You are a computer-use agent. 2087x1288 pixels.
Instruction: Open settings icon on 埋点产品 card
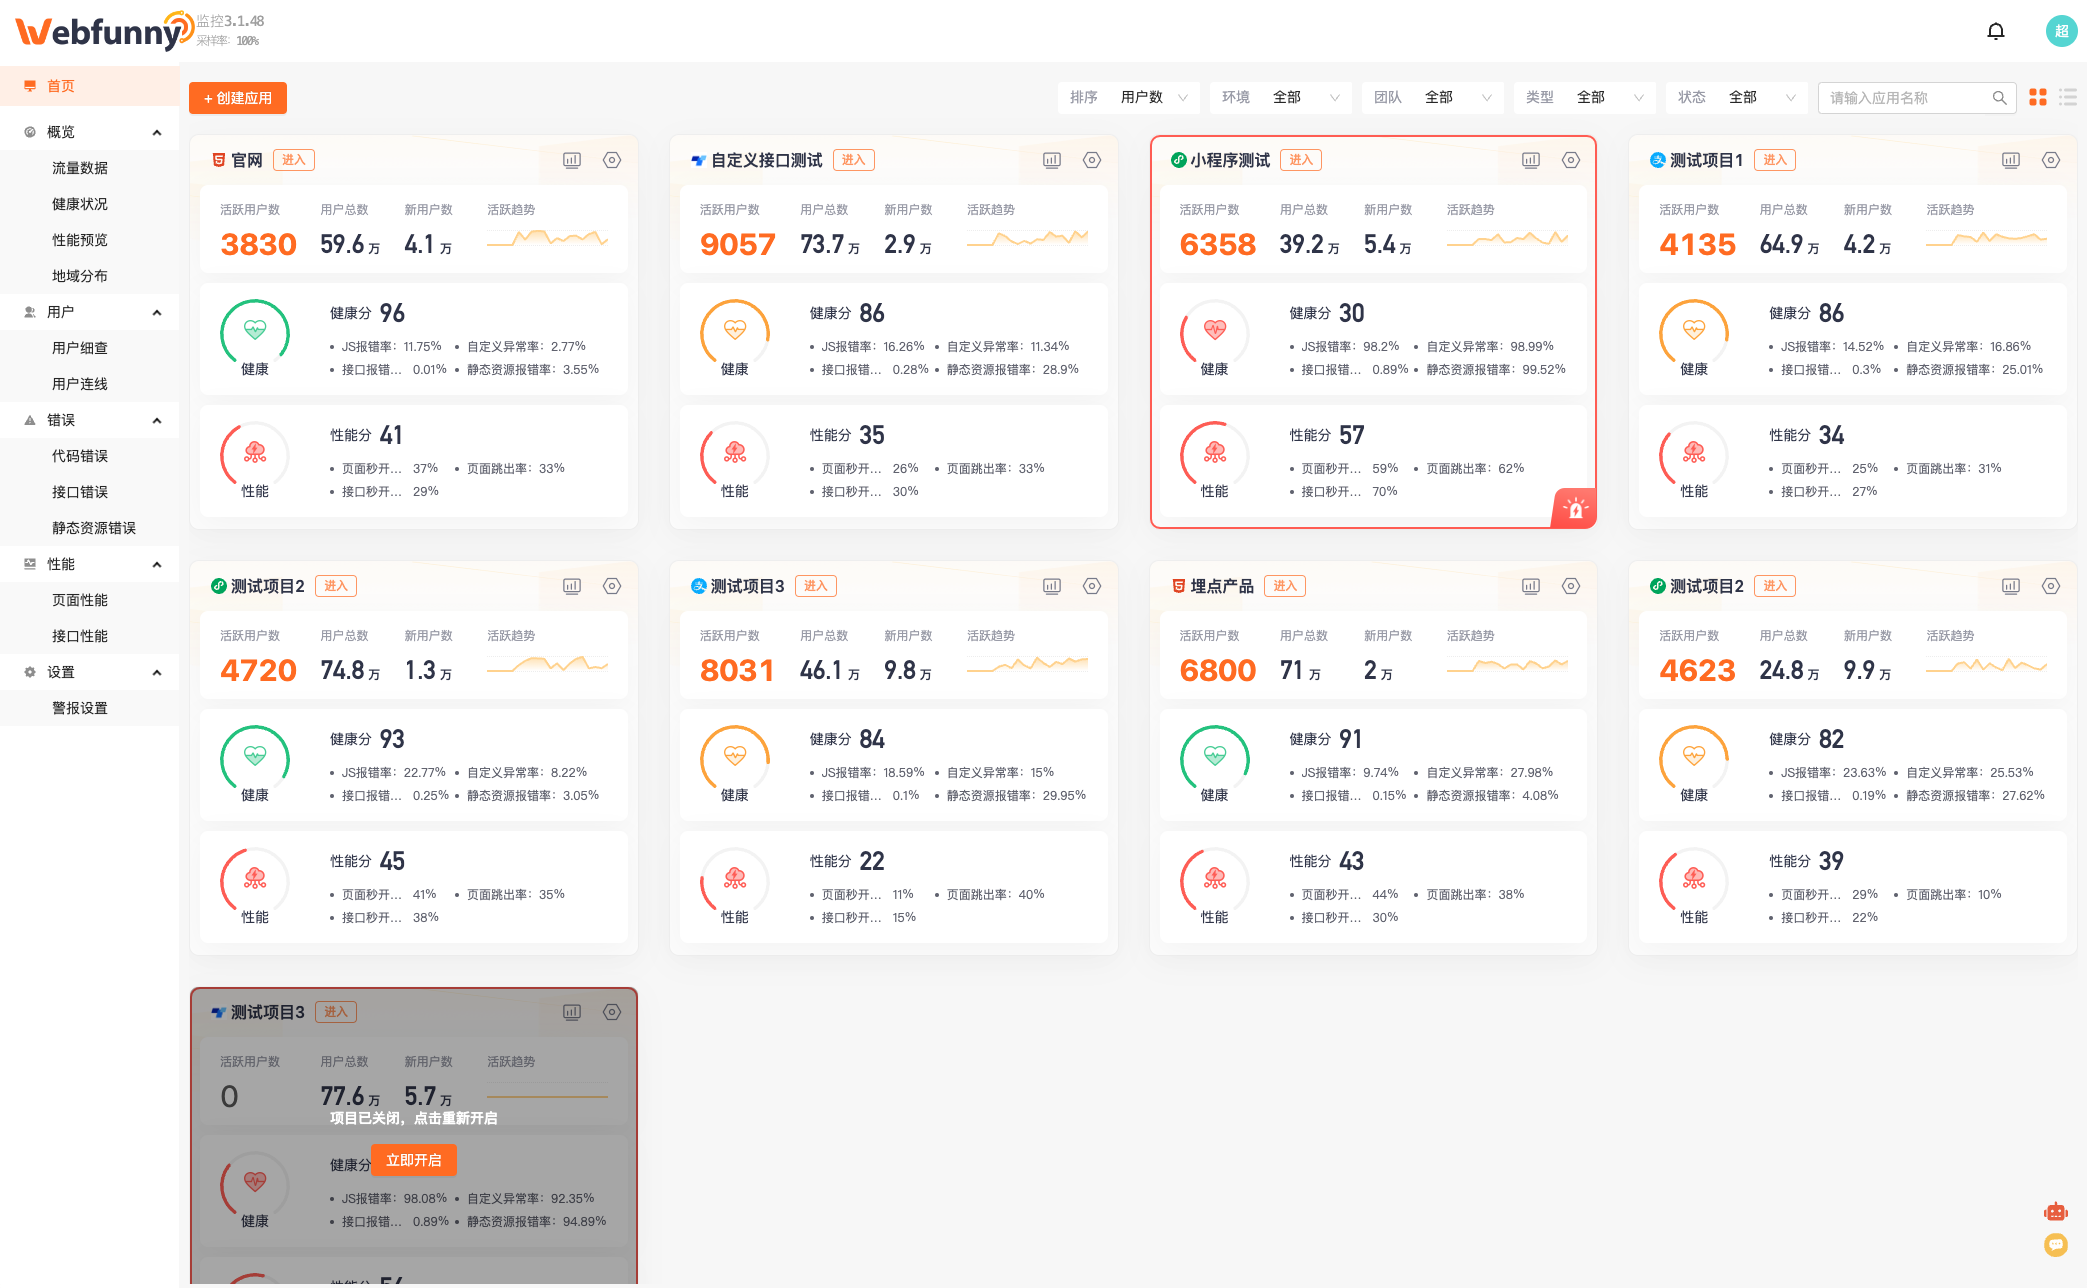click(x=1571, y=586)
